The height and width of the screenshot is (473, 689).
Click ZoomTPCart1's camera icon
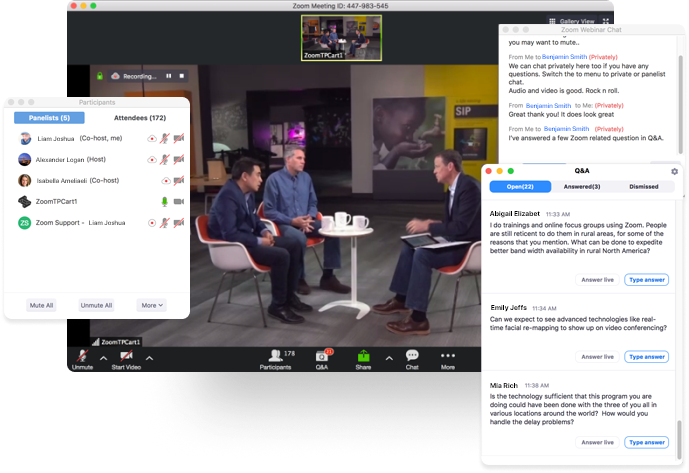click(x=178, y=201)
